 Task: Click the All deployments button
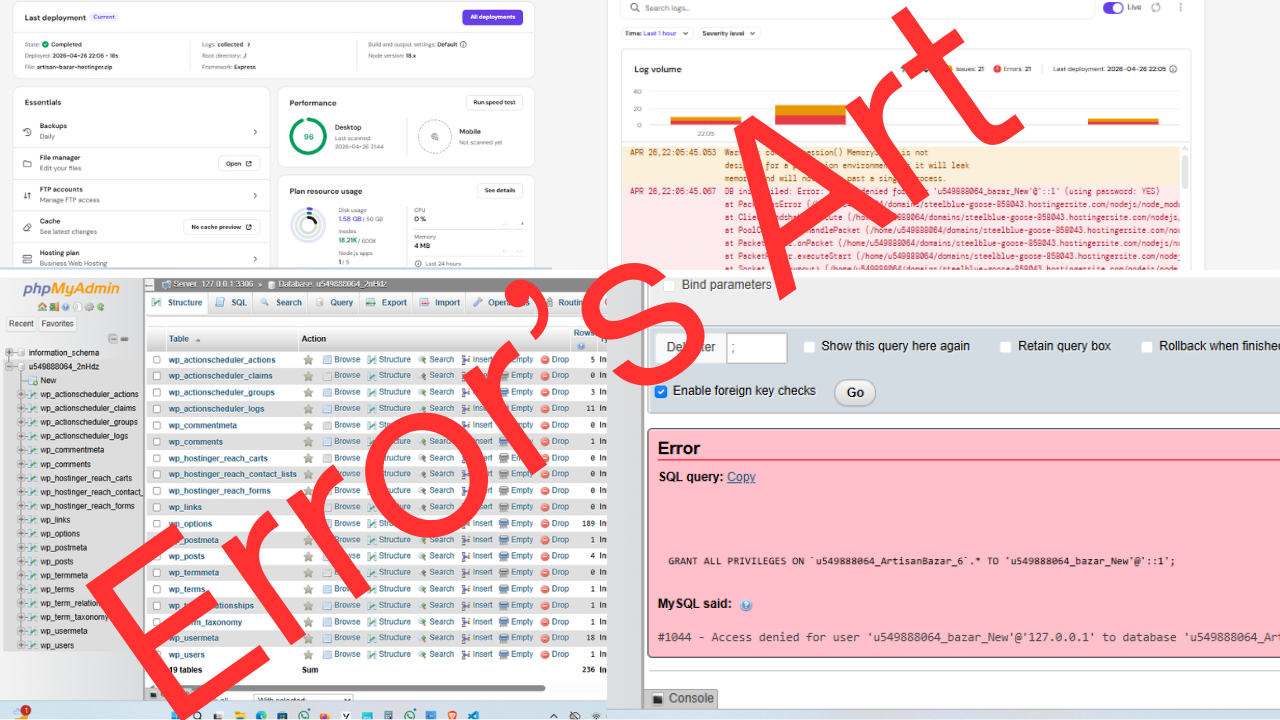[492, 17]
